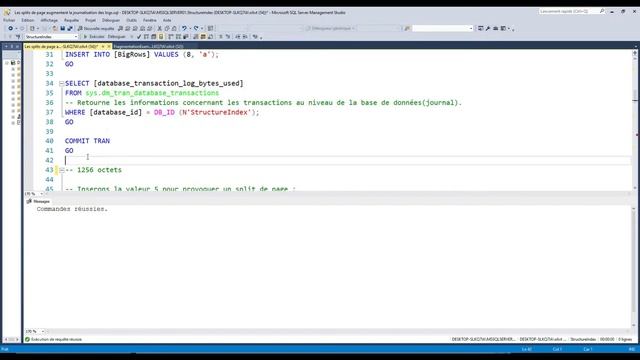Click the messages pane vertical scrollbar
Image resolution: width=640 pixels, height=360 pixels.
[x=633, y=267]
